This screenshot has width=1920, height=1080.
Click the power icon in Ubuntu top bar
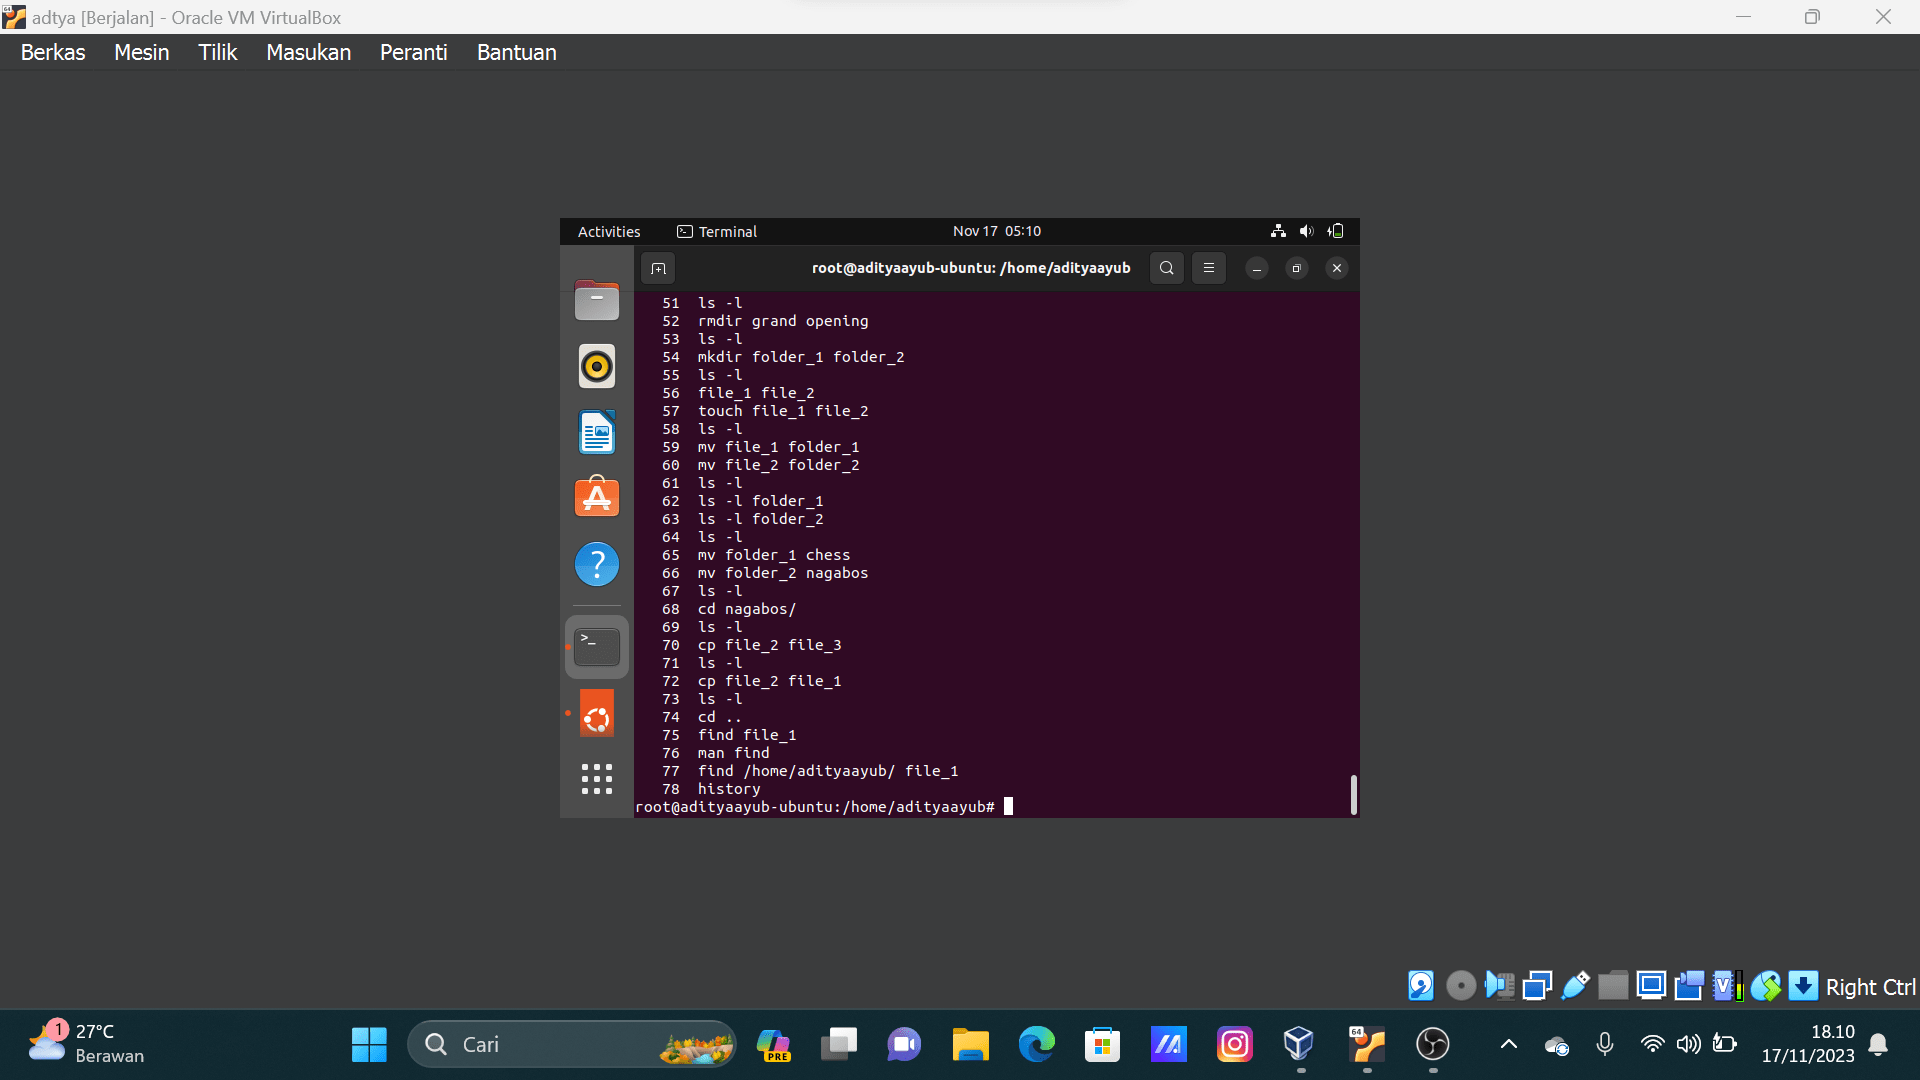[x=1335, y=231]
